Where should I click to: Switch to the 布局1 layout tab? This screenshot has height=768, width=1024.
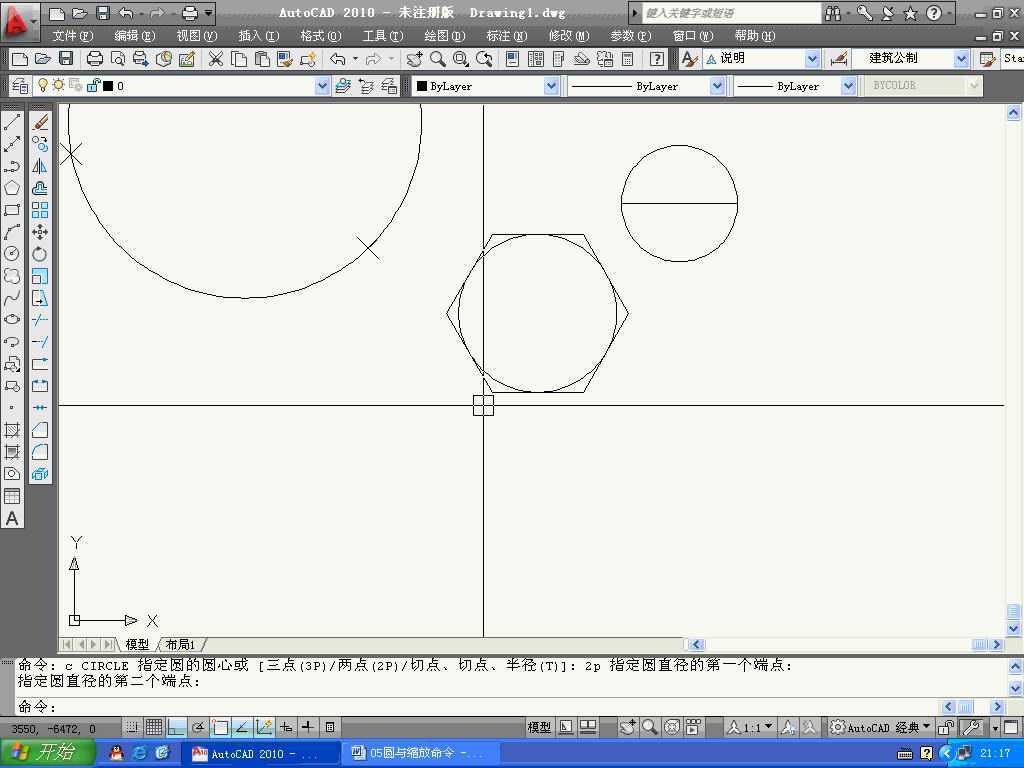181,645
